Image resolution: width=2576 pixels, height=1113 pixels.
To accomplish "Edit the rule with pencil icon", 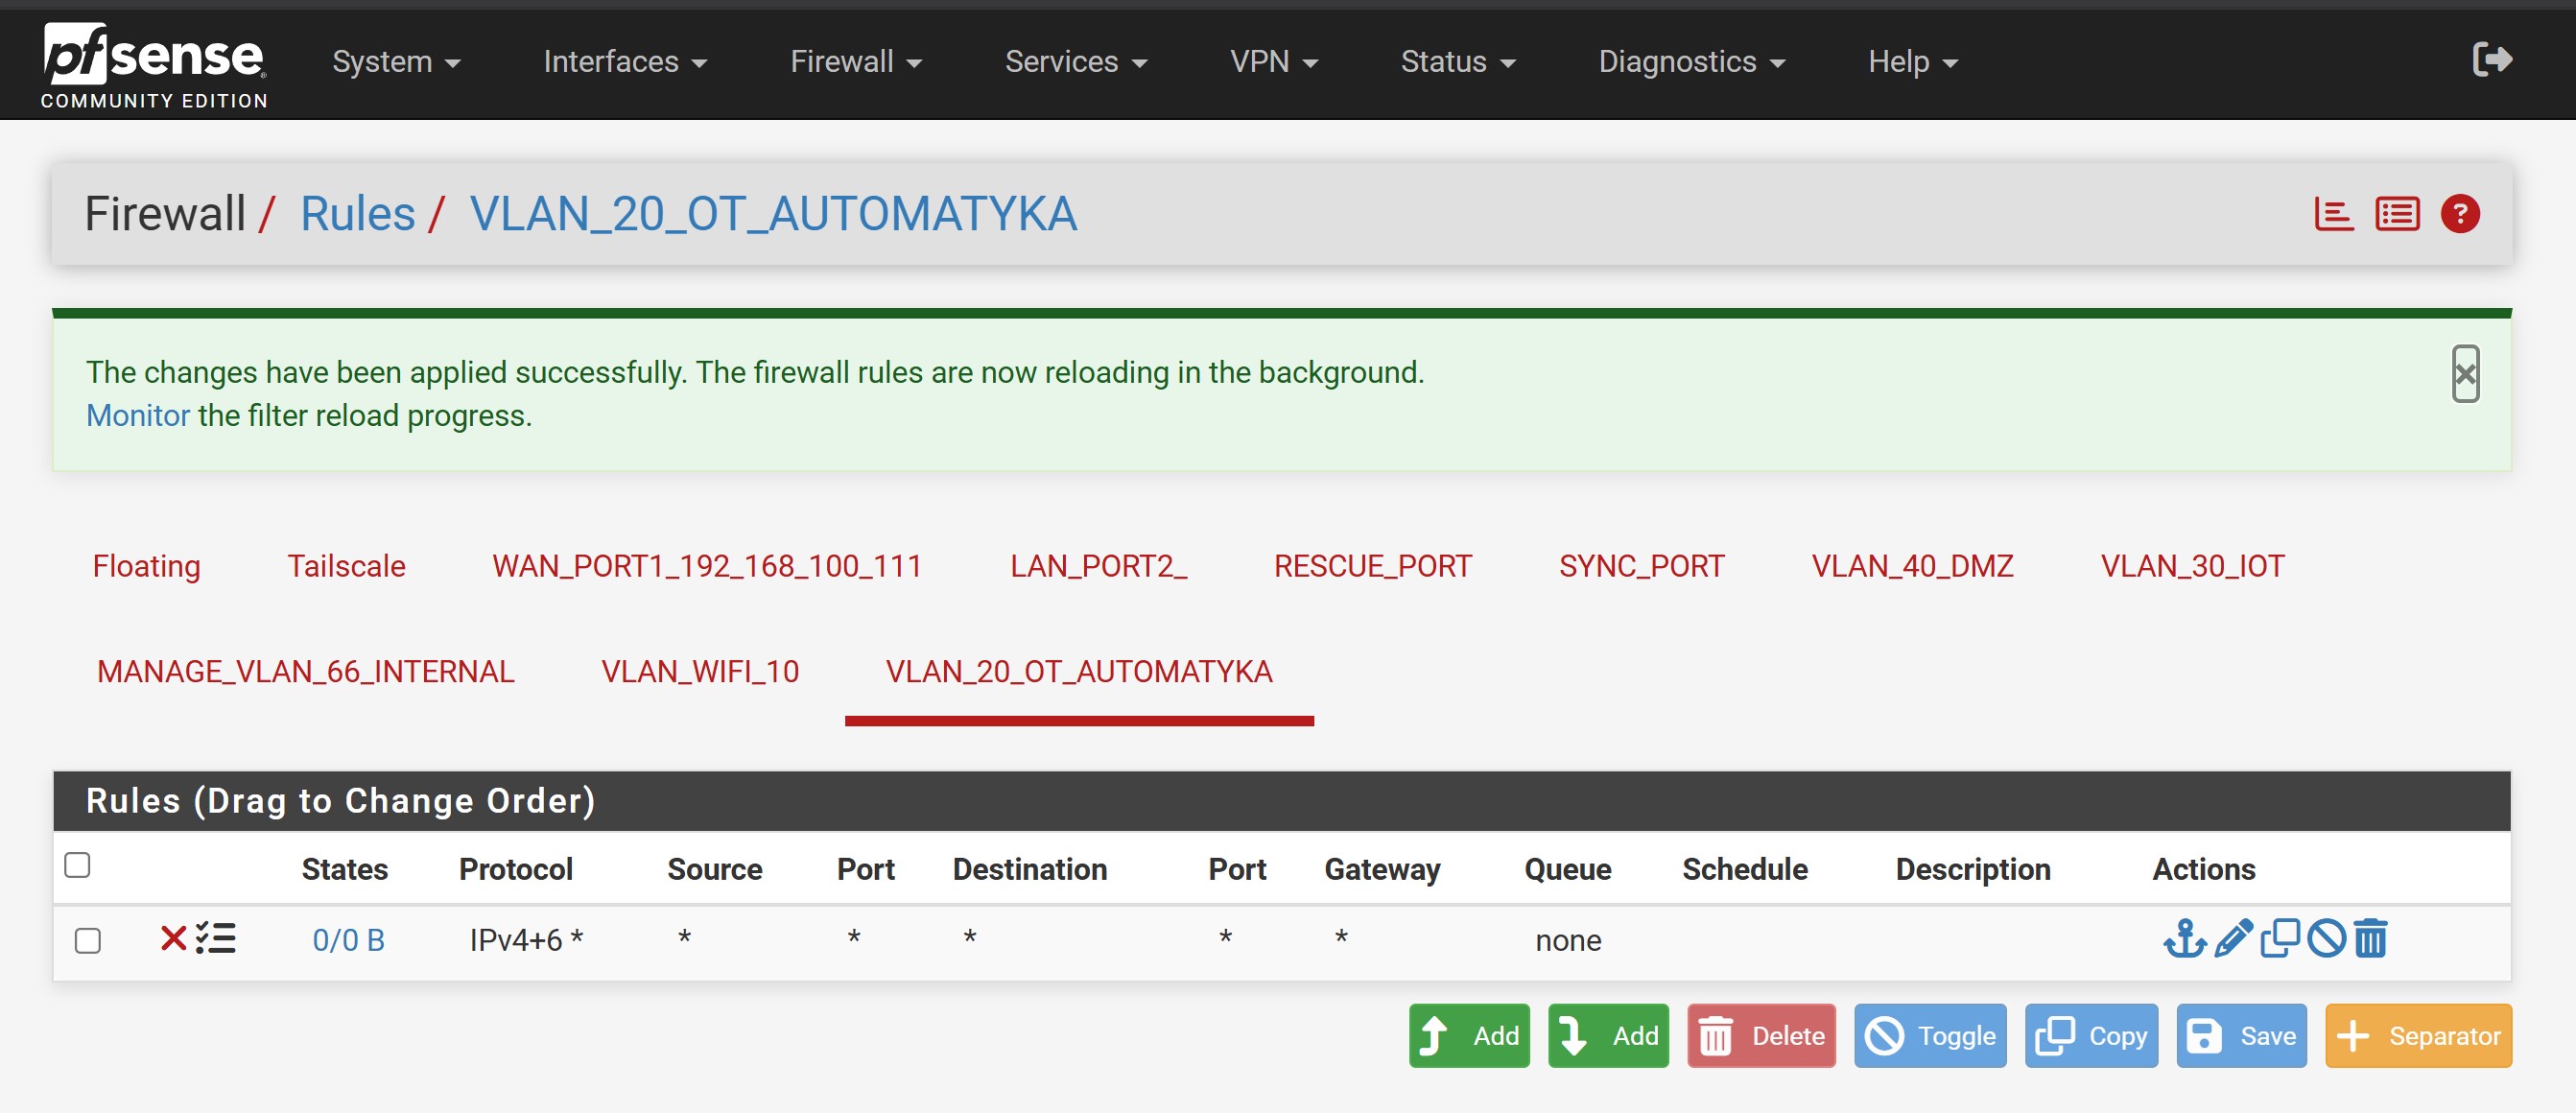I will pyautogui.click(x=2232, y=939).
